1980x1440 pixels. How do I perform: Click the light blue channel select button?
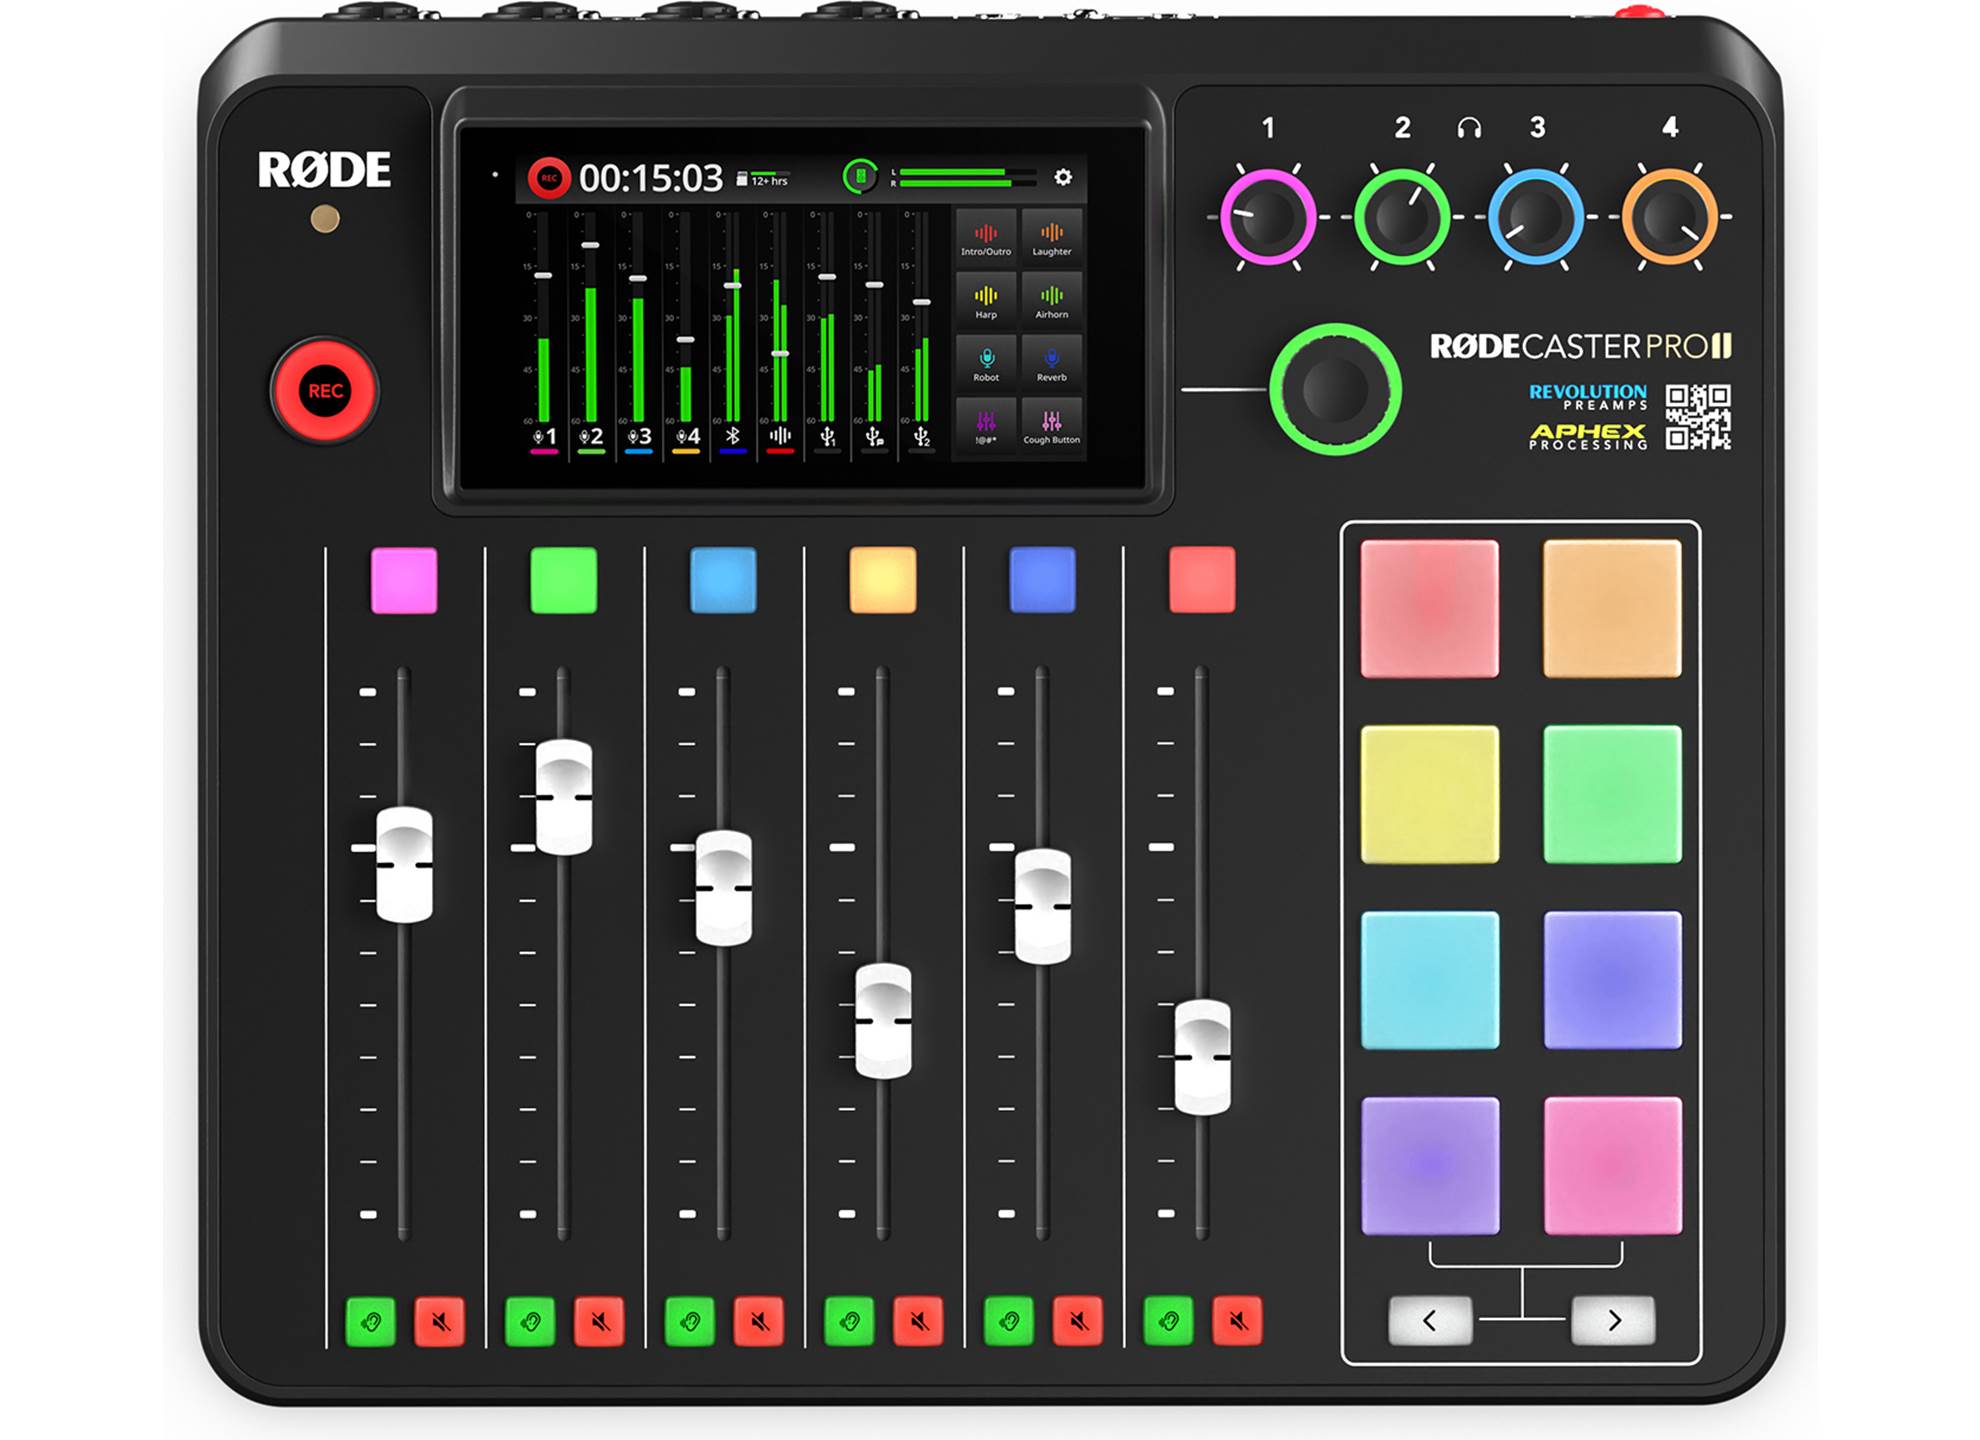coord(723,580)
